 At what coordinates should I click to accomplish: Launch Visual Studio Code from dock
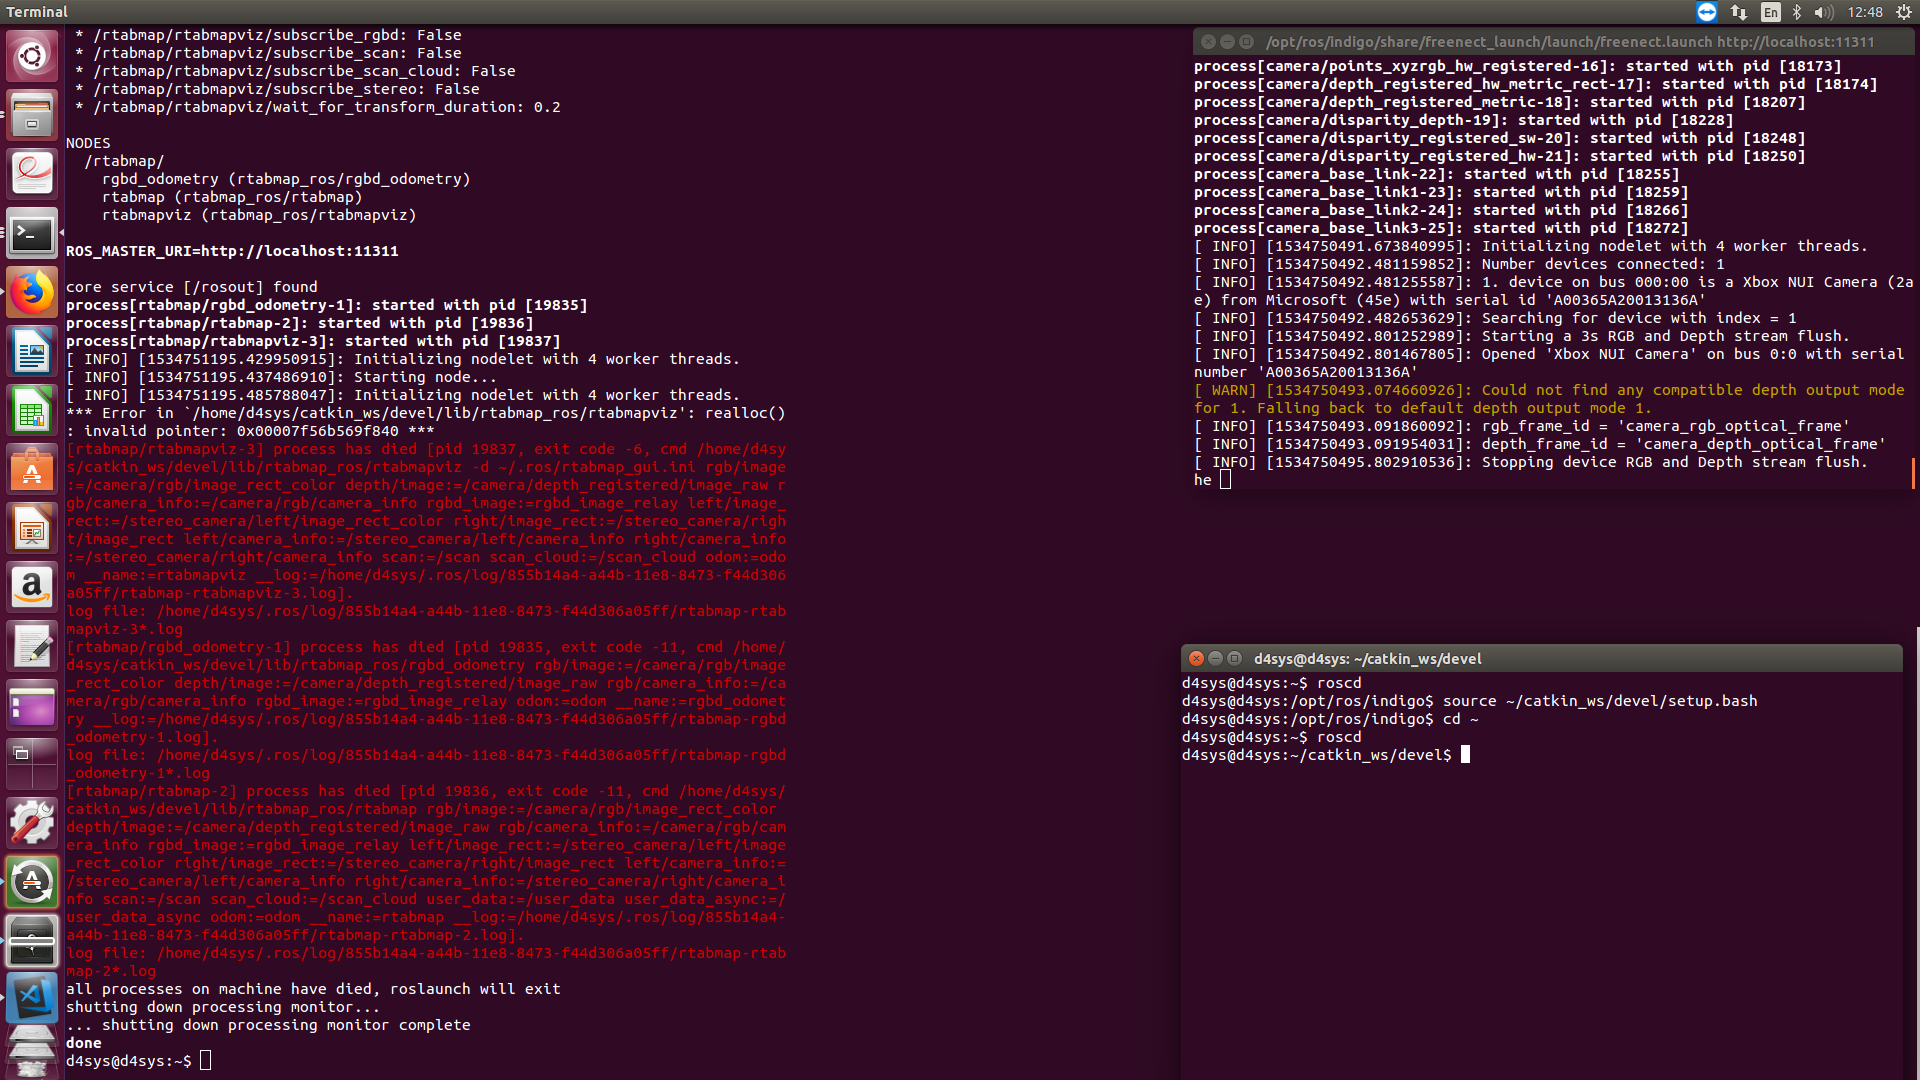(32, 997)
